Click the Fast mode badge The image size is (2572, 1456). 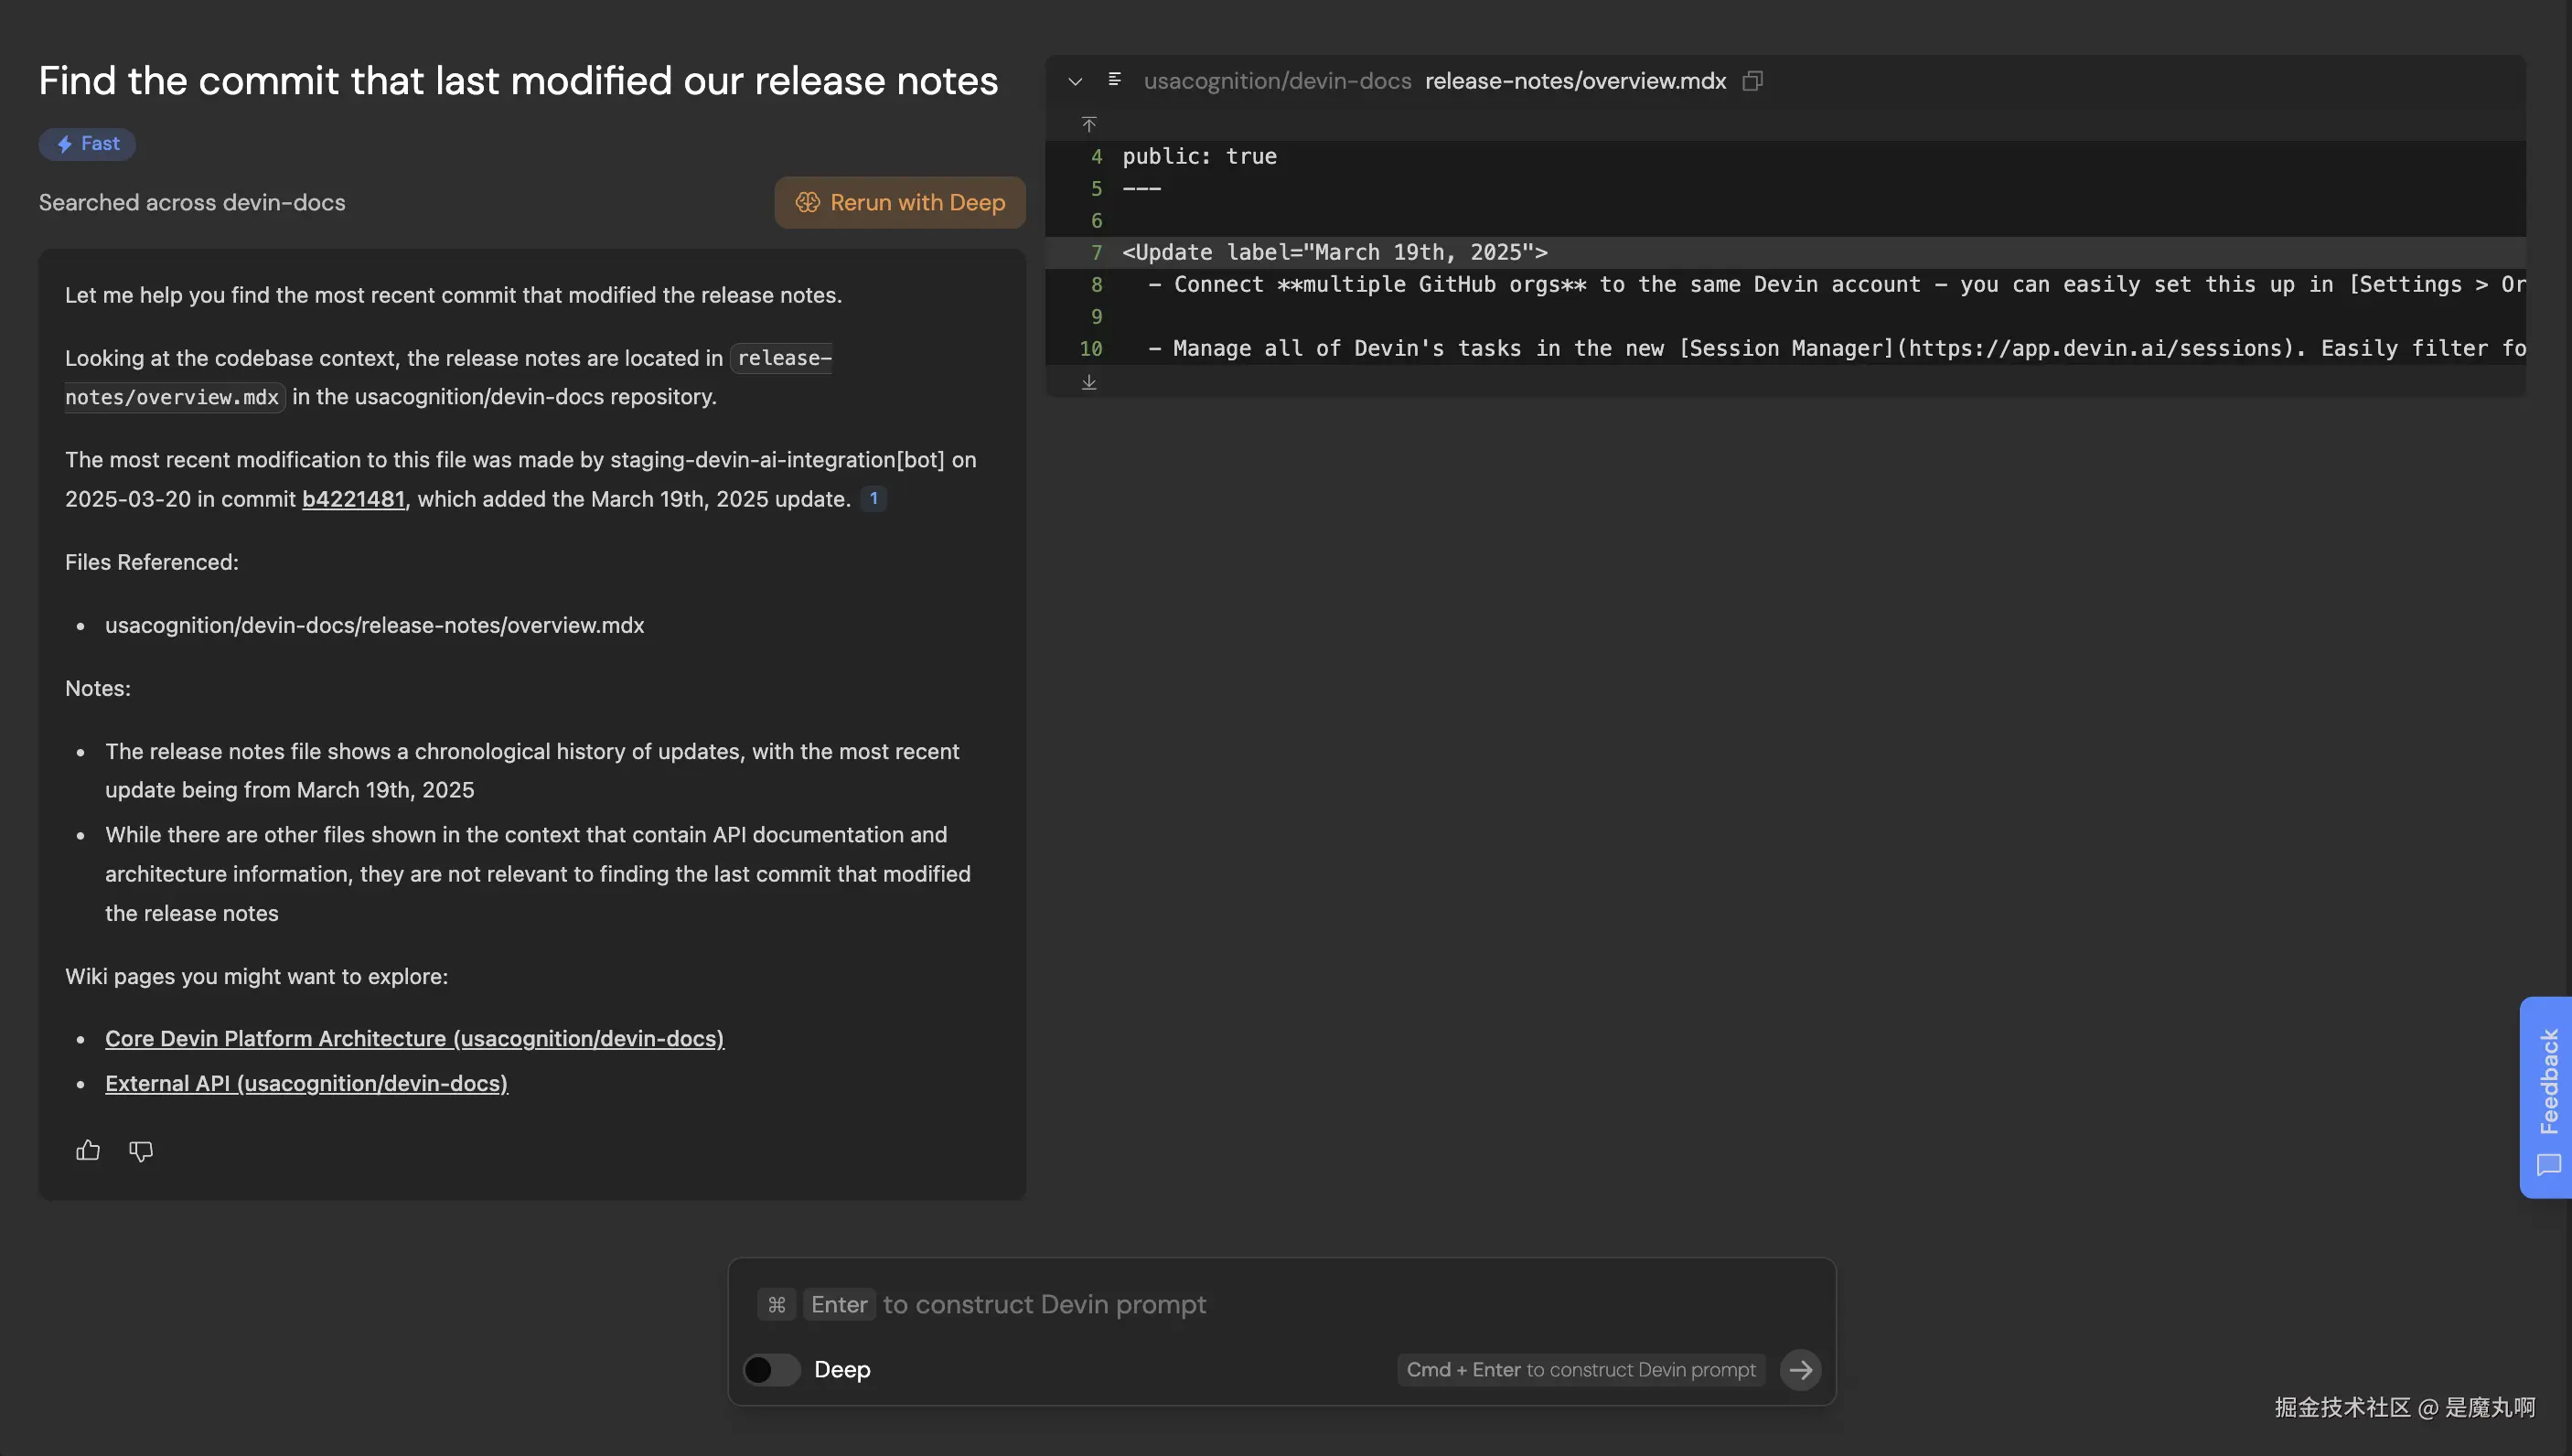pos(87,144)
